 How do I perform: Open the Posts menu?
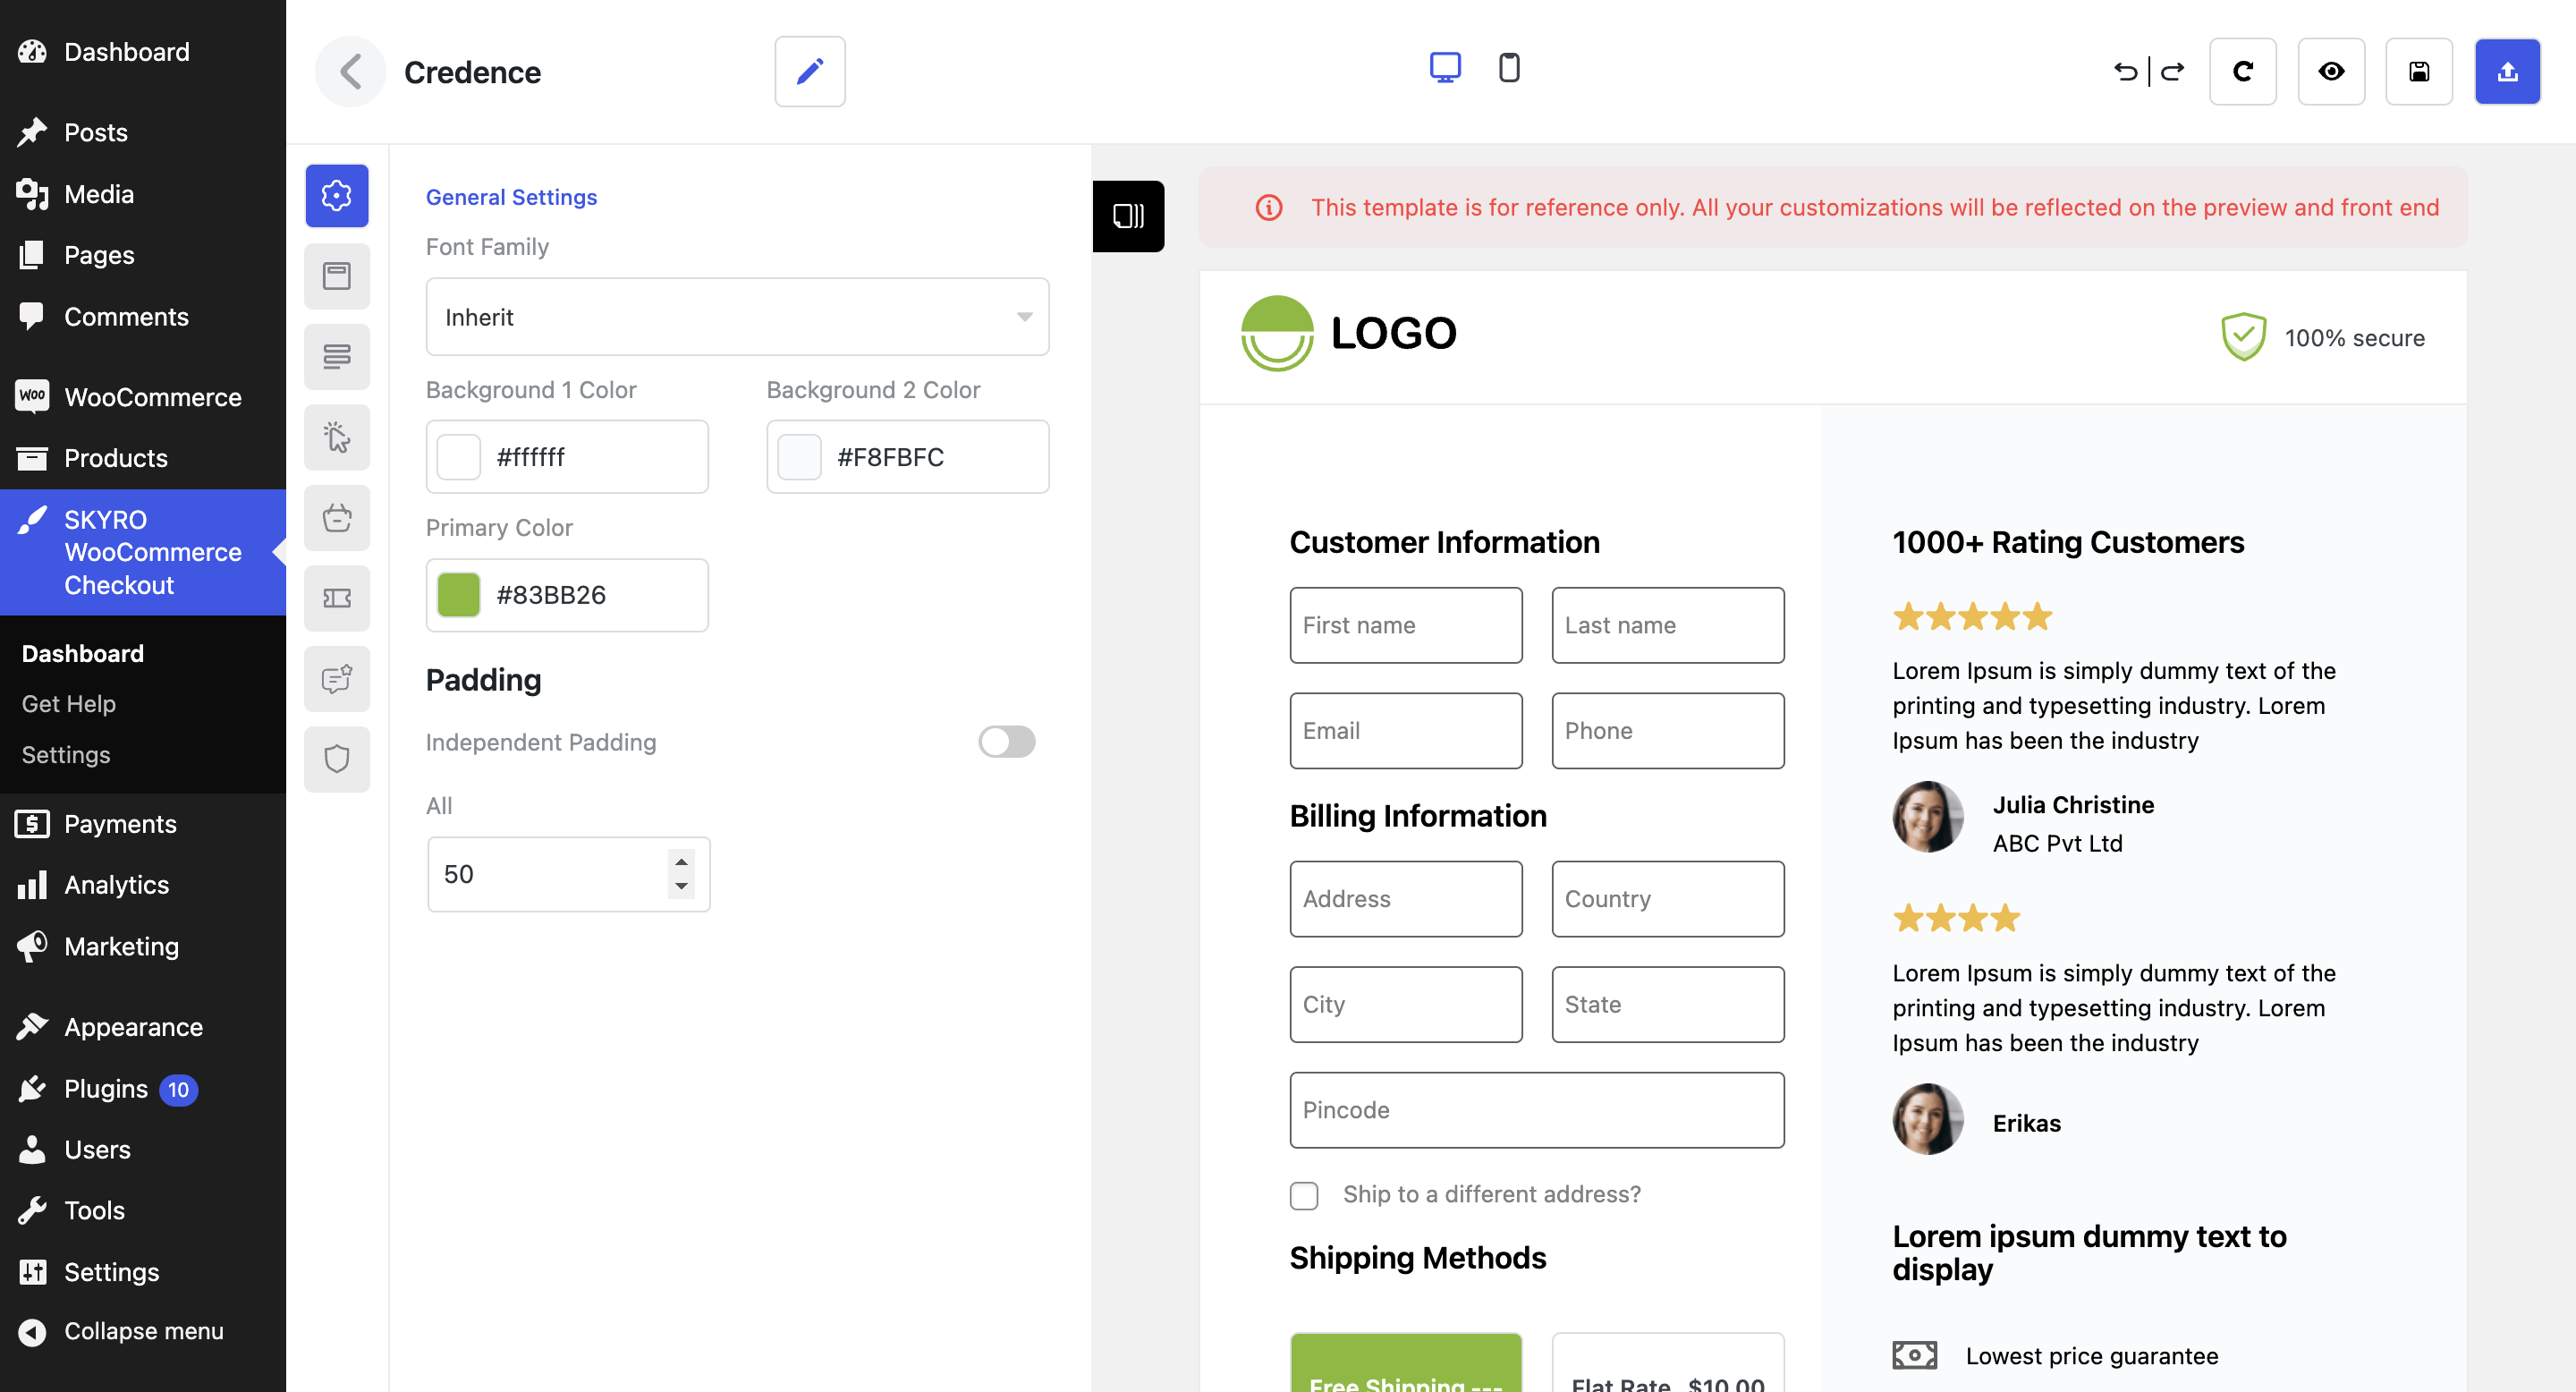point(143,132)
